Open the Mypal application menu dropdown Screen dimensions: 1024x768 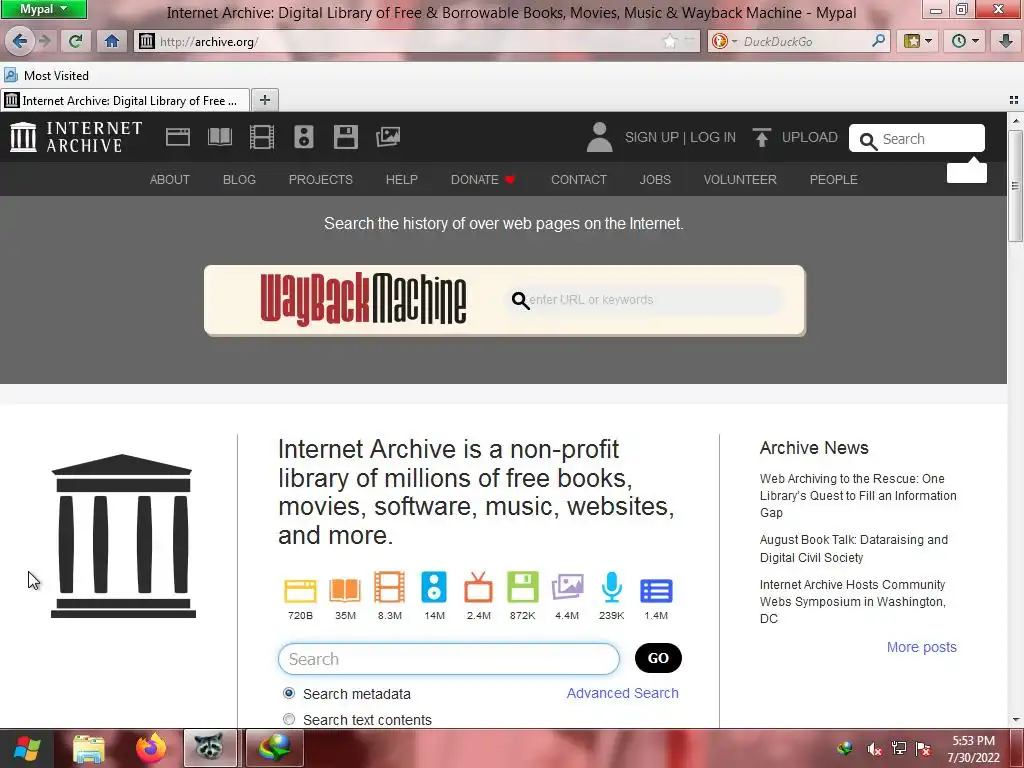click(43, 9)
